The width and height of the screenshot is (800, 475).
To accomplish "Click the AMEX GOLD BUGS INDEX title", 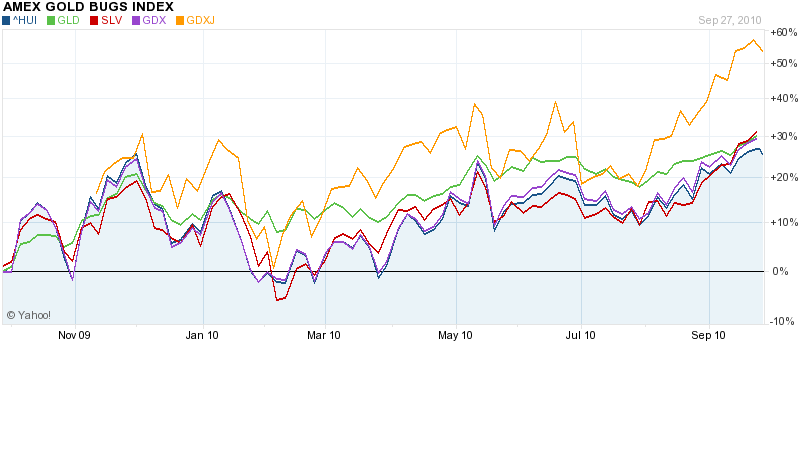I will tap(88, 7).
